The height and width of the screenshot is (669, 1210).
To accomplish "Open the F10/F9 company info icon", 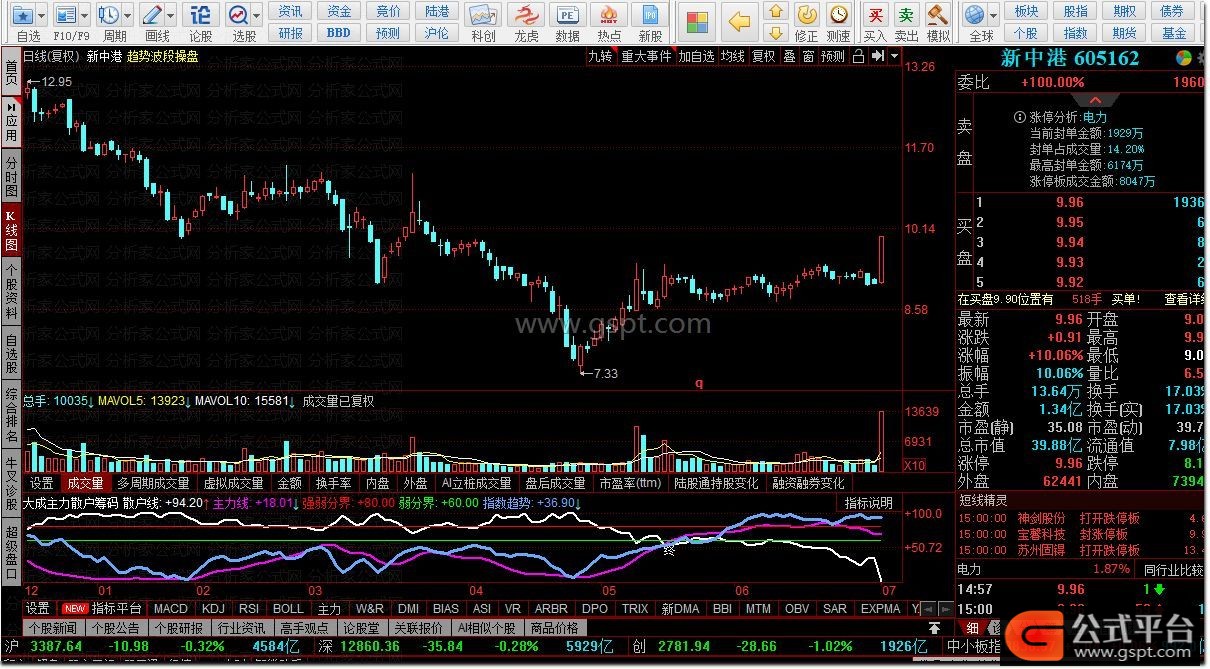I will click(x=65, y=15).
